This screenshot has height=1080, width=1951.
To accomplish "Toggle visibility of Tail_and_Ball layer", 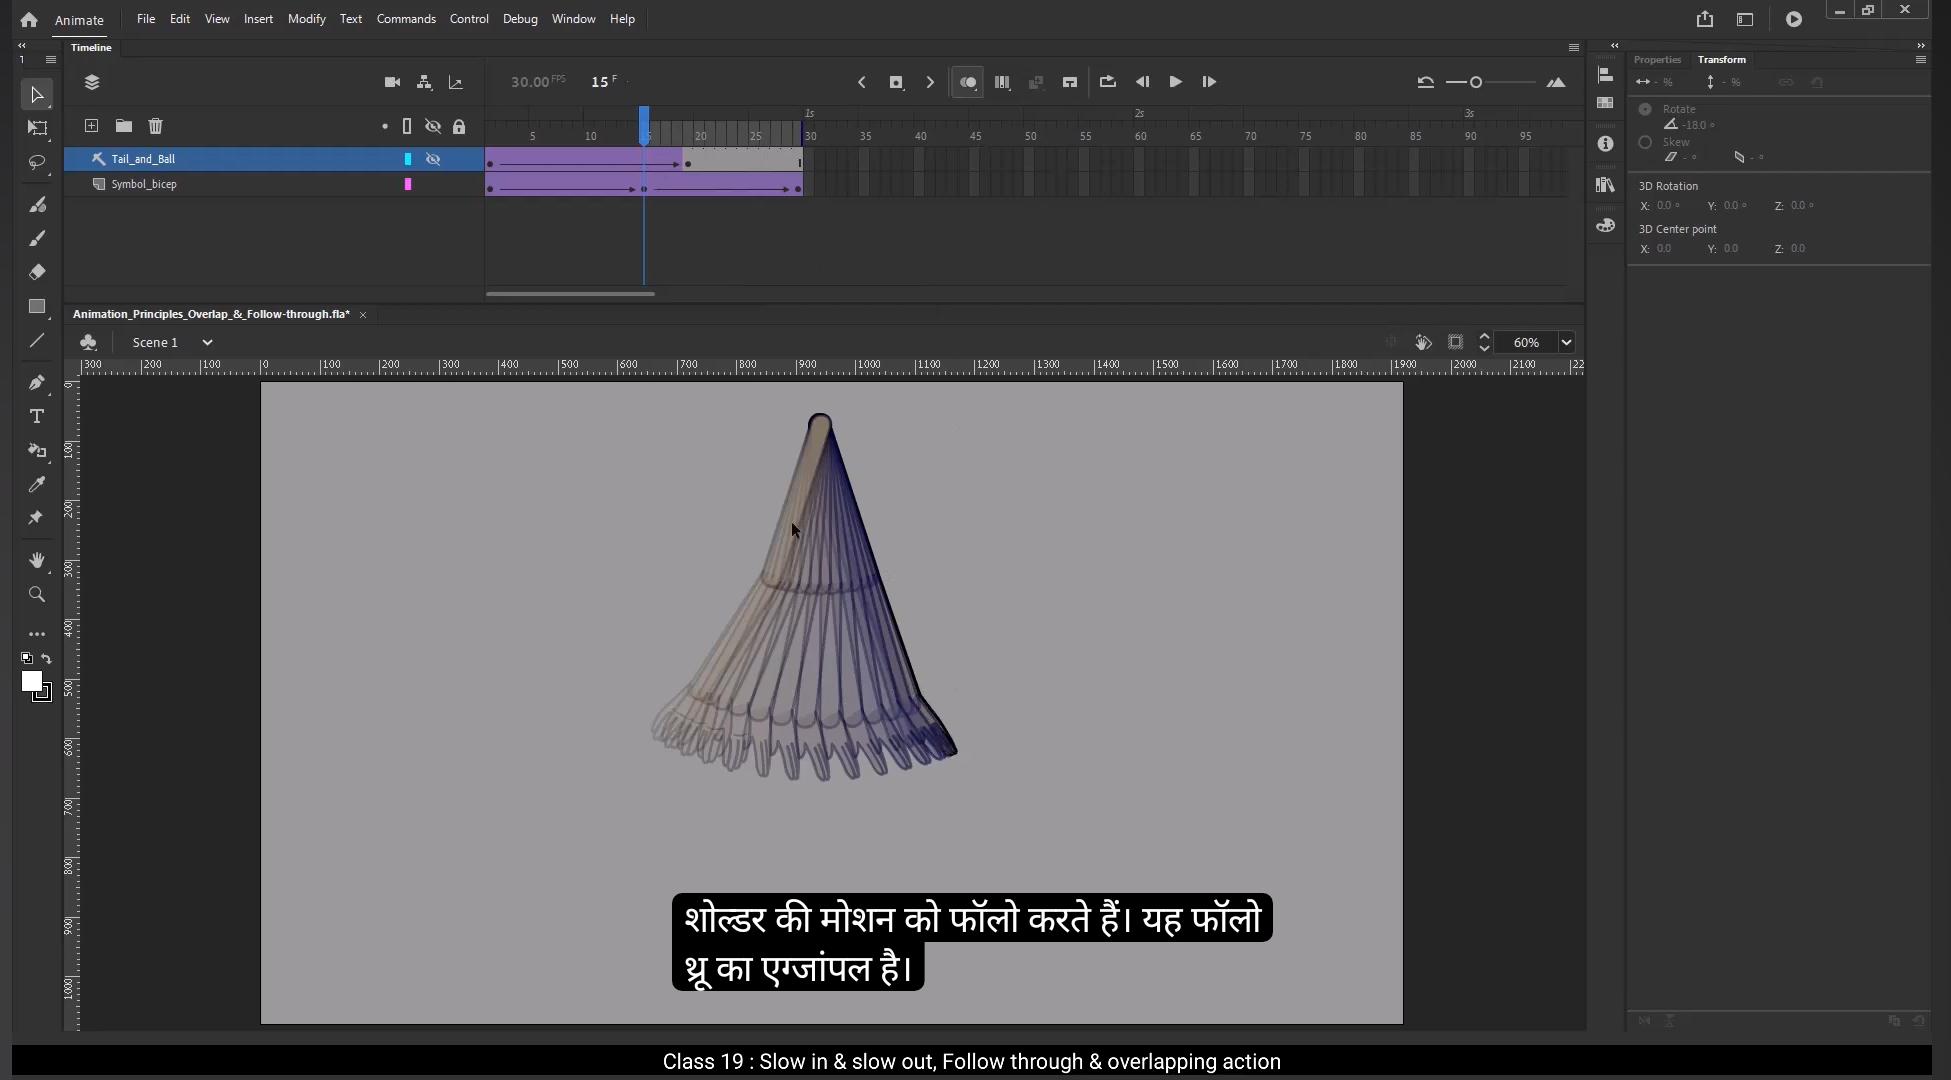I will 433,159.
